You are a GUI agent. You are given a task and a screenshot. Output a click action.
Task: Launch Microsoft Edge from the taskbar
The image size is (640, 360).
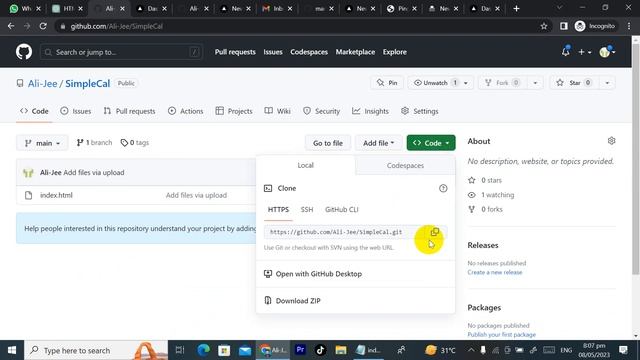coord(203,350)
